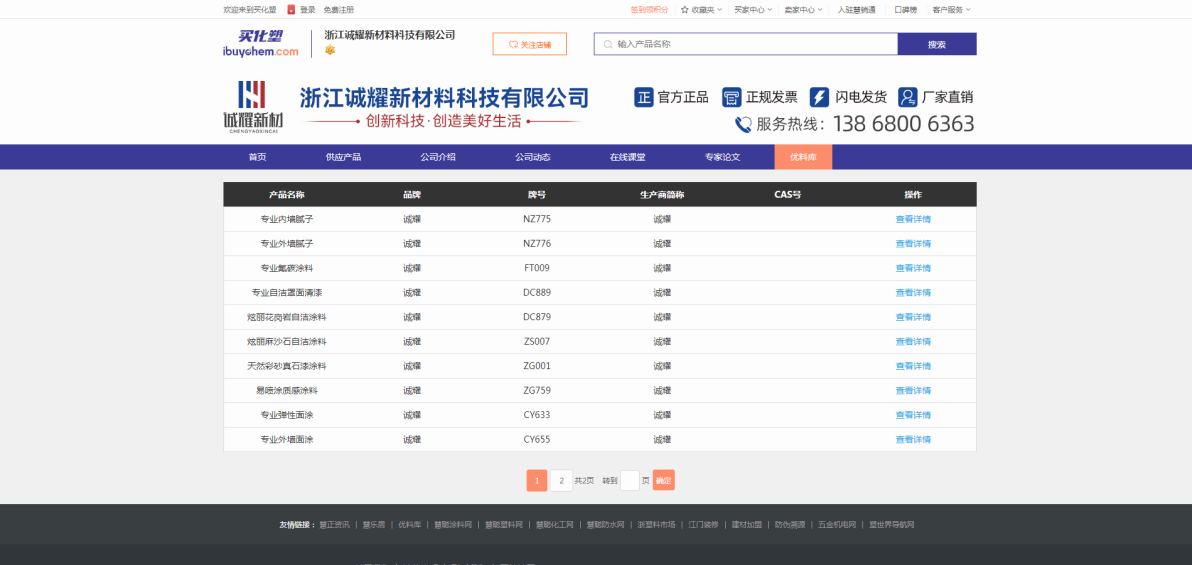This screenshot has width=1192, height=565.
Task: Click the 确定 pagination button
Action: [664, 481]
